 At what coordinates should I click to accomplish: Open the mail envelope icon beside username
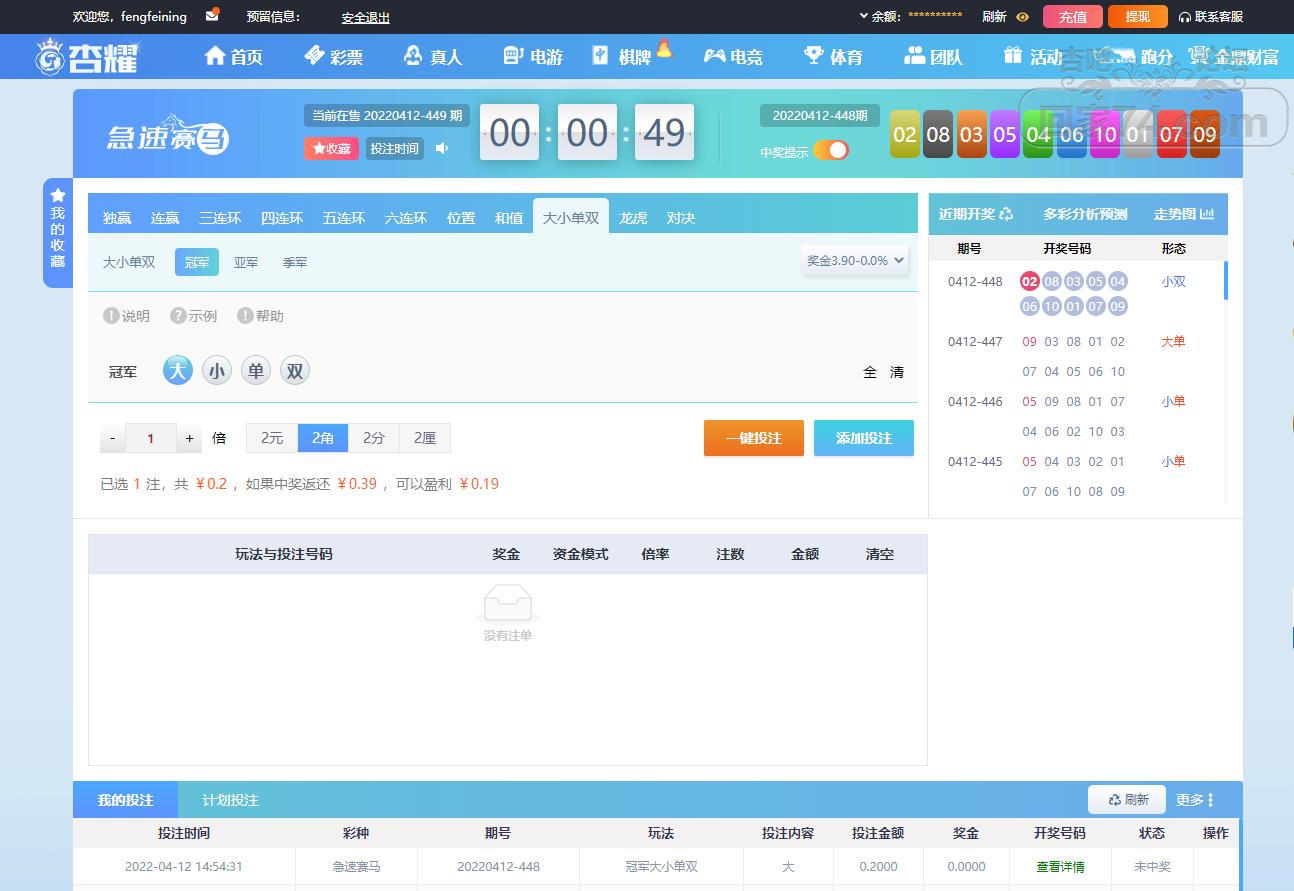click(212, 16)
